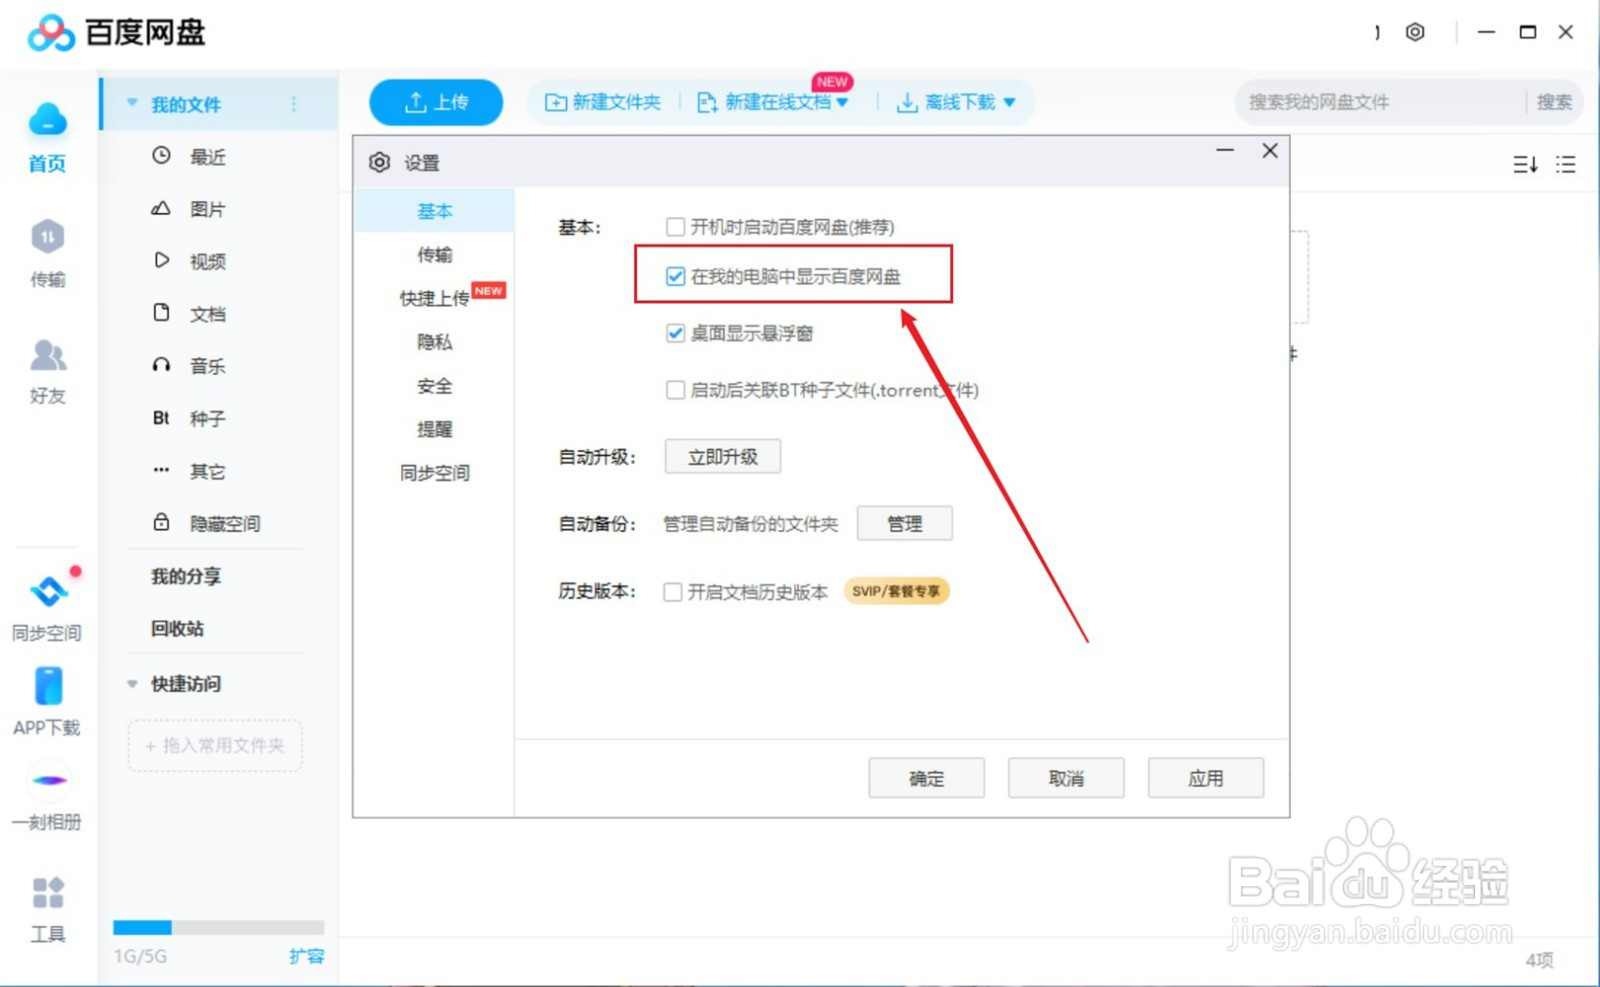Click the 搜索 search button
The image size is (1600, 987).
click(1554, 102)
